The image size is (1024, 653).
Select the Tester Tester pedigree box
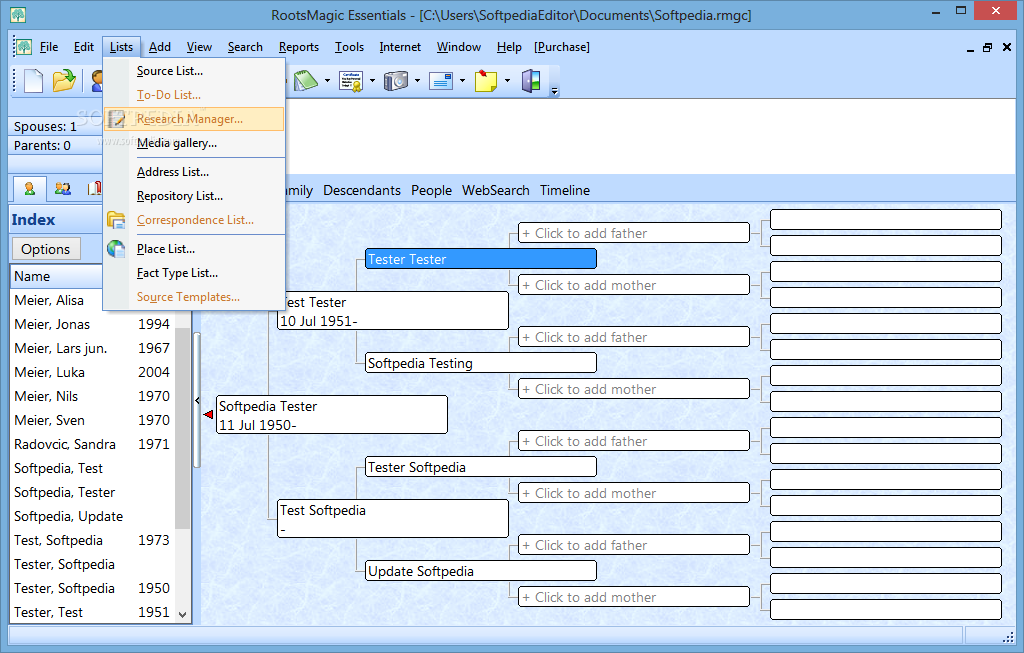pos(481,259)
